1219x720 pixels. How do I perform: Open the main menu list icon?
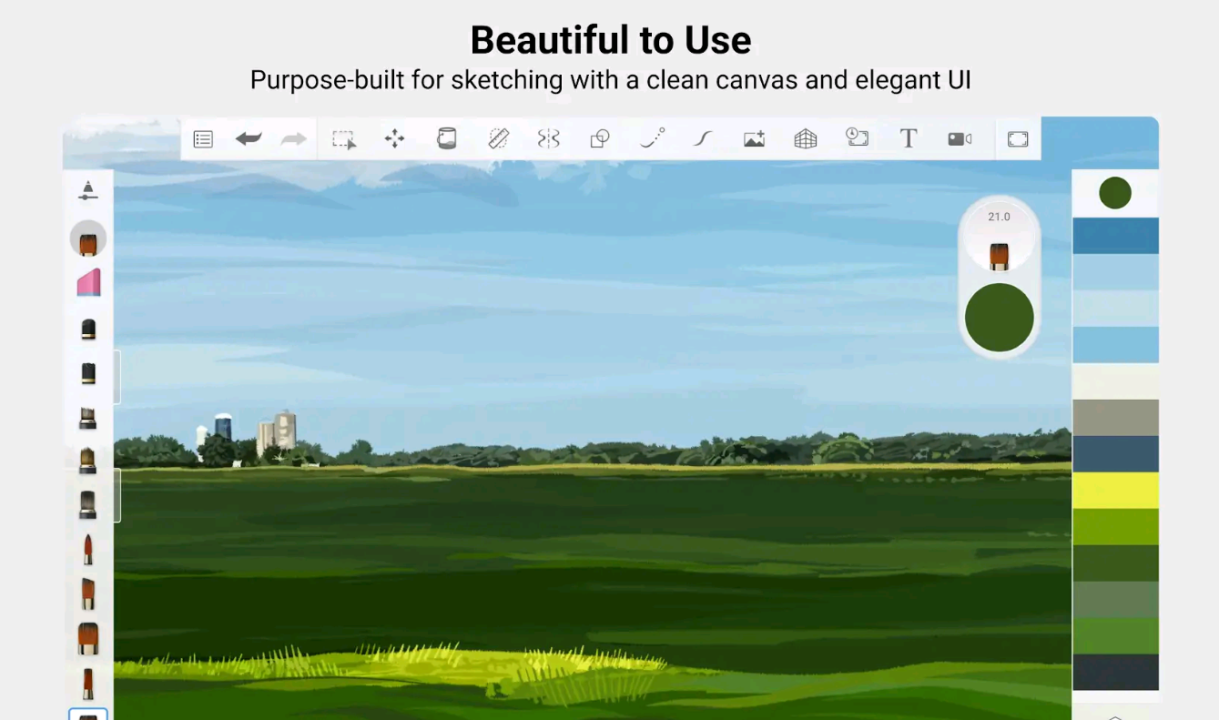203,139
